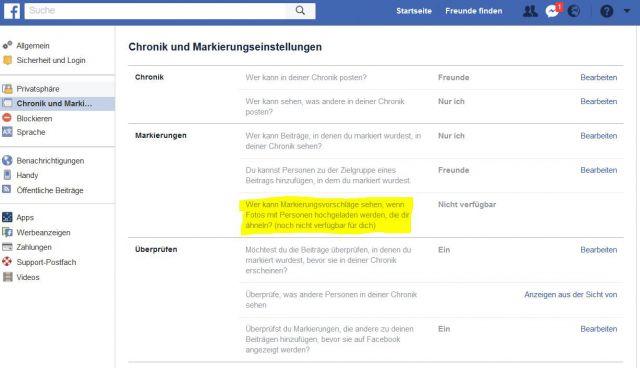Open Zahlungen settings

tap(34, 247)
